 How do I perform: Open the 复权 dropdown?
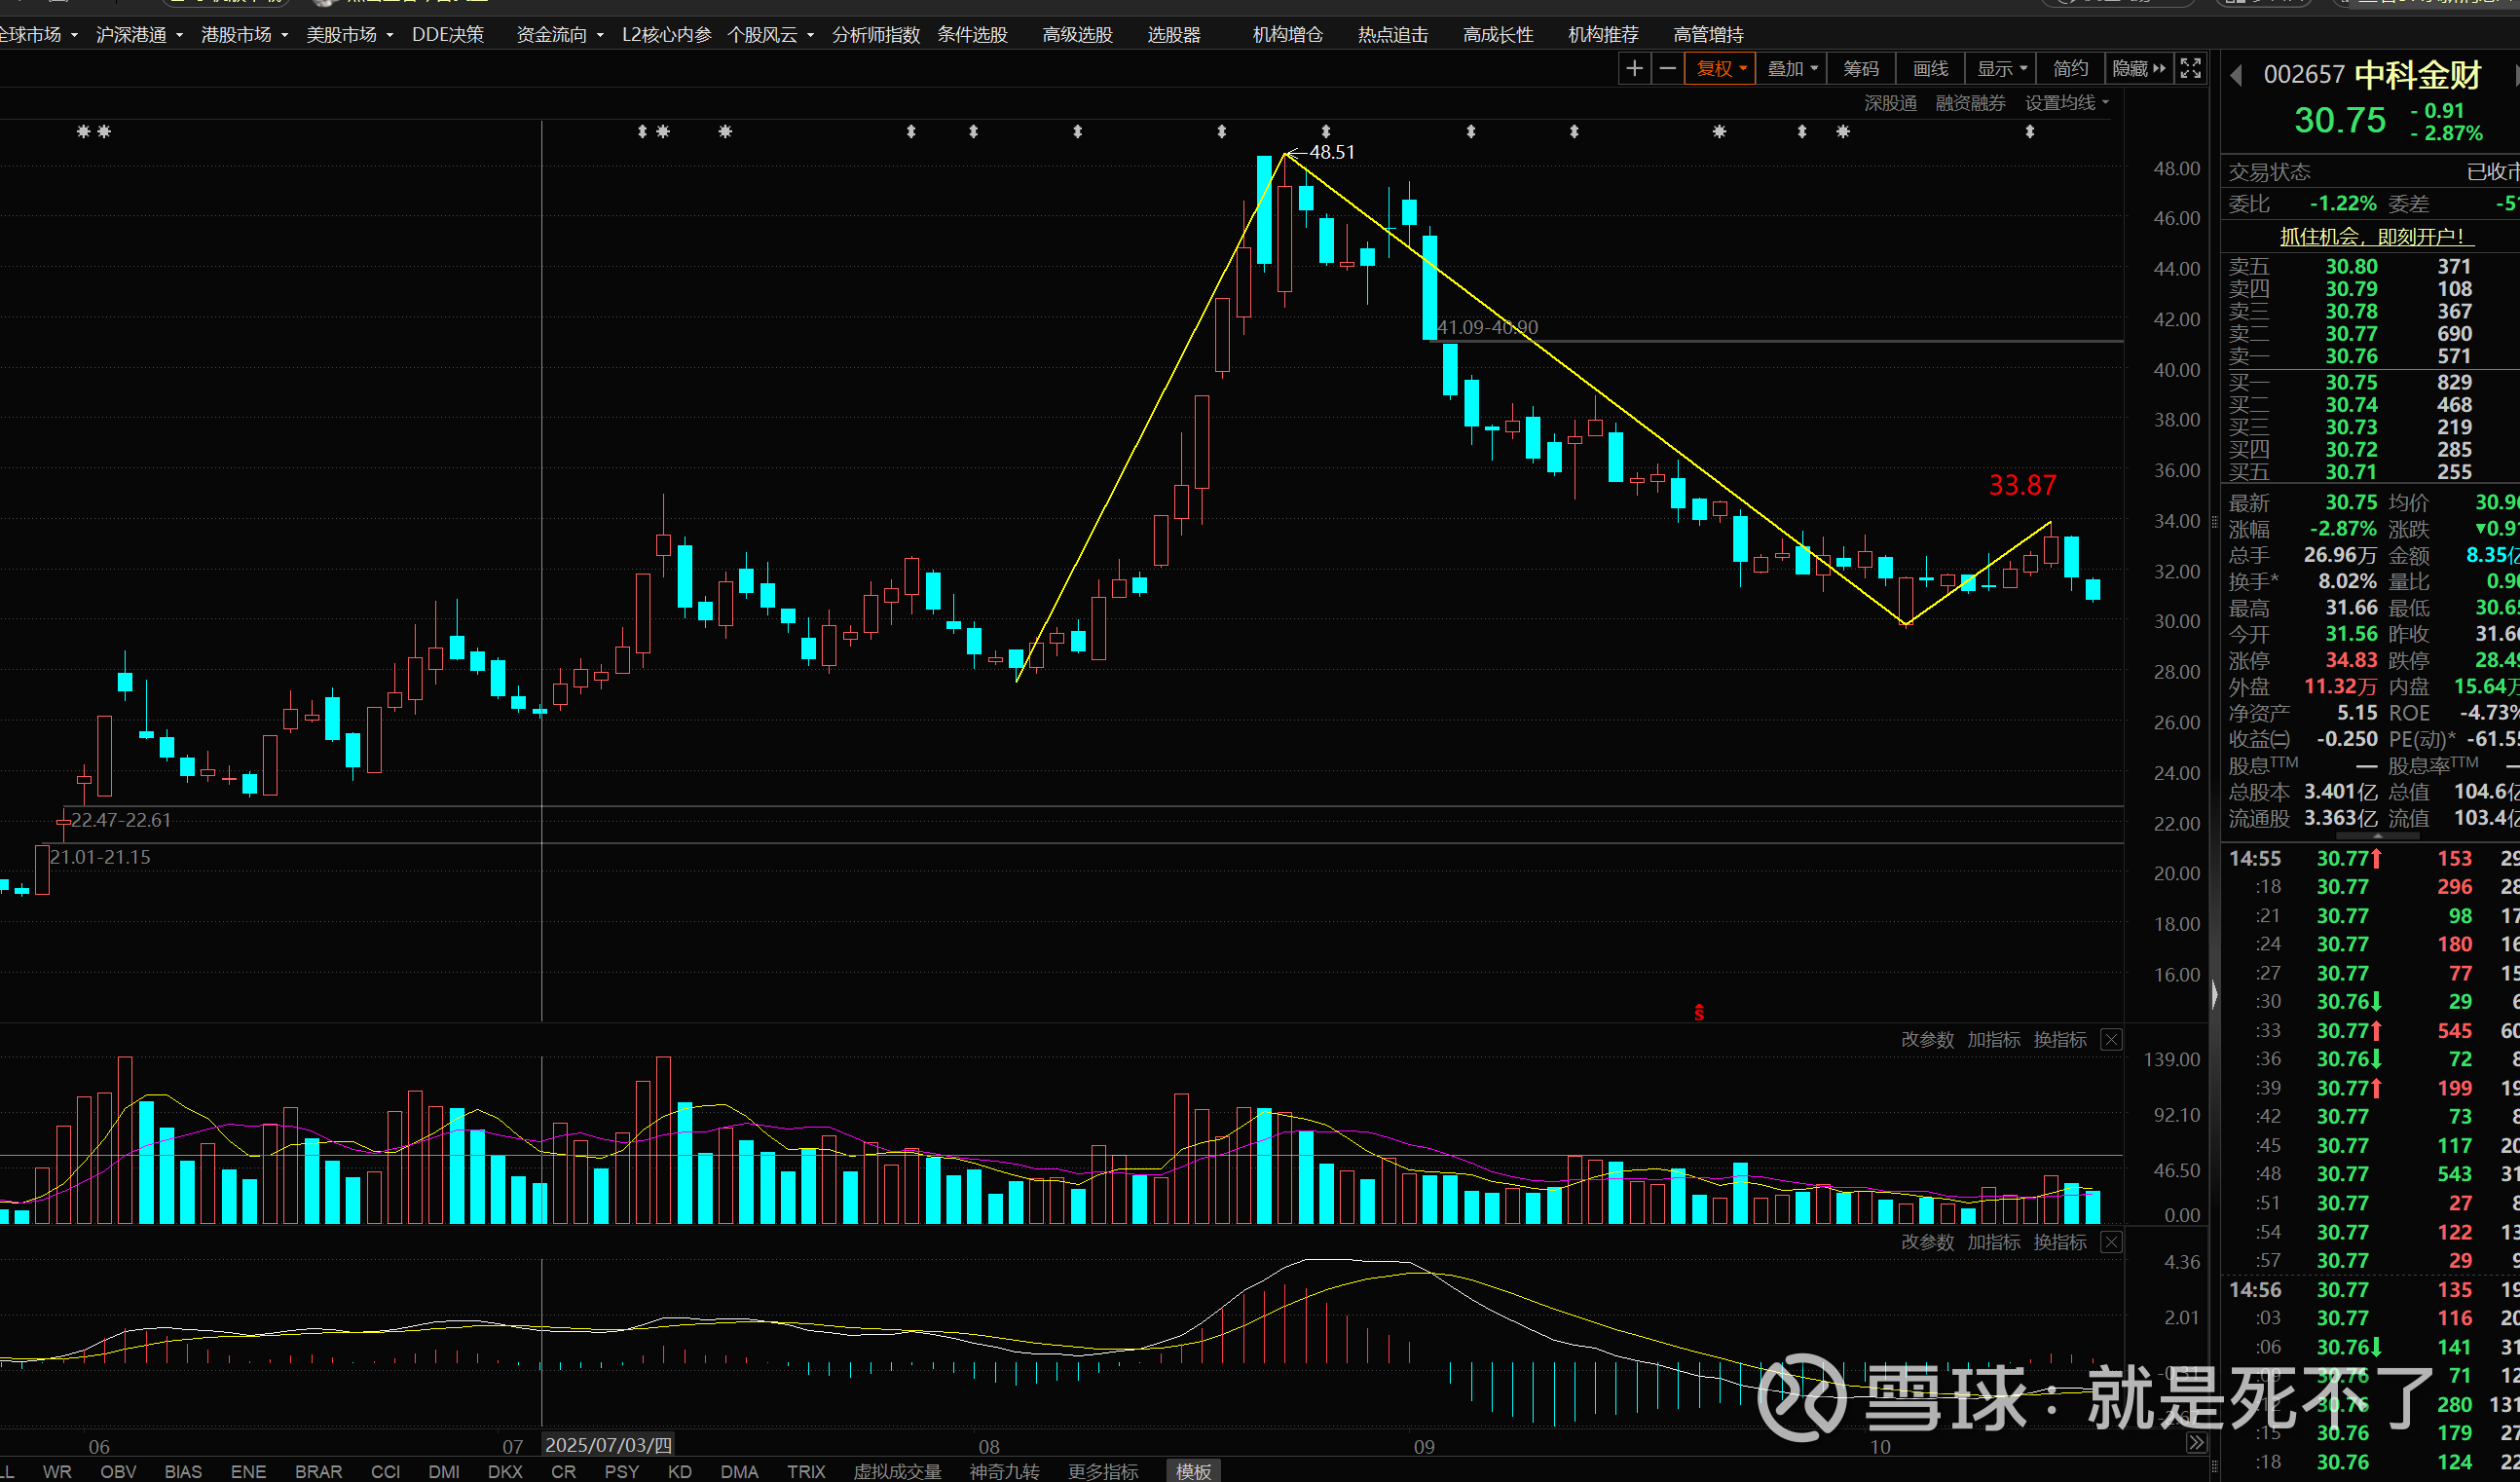(1720, 68)
